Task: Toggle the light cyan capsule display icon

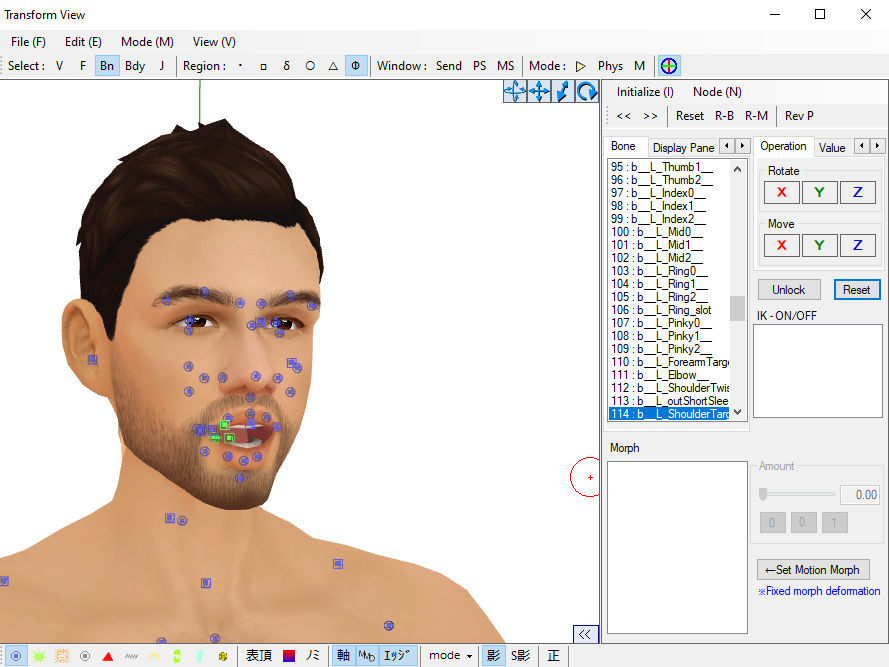Action: point(200,656)
